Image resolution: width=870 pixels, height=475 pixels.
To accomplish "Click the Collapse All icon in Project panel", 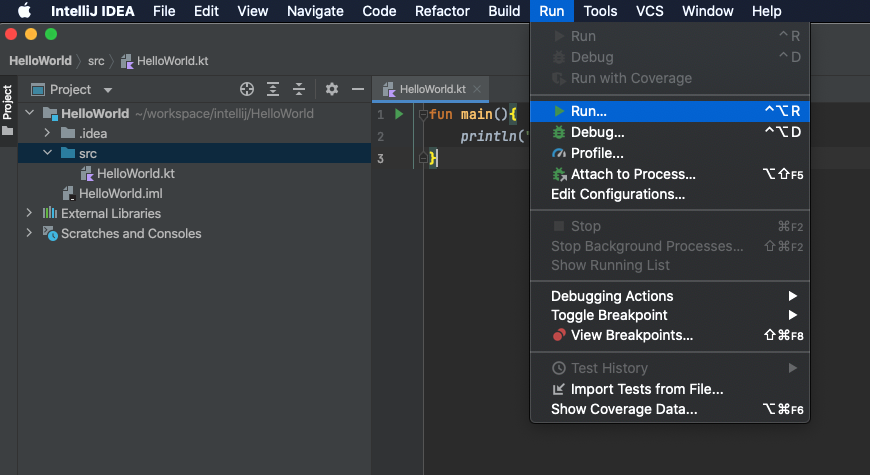I will coord(299,89).
